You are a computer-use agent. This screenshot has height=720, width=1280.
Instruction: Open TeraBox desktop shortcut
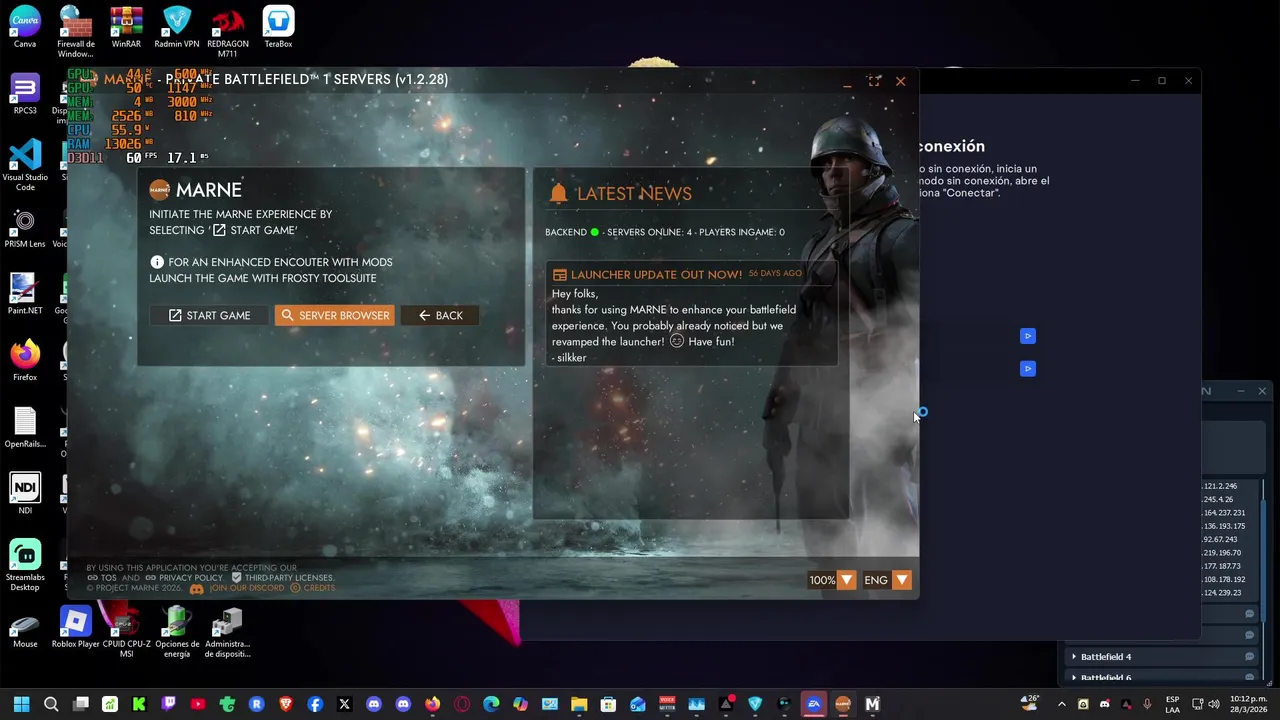[x=278, y=28]
